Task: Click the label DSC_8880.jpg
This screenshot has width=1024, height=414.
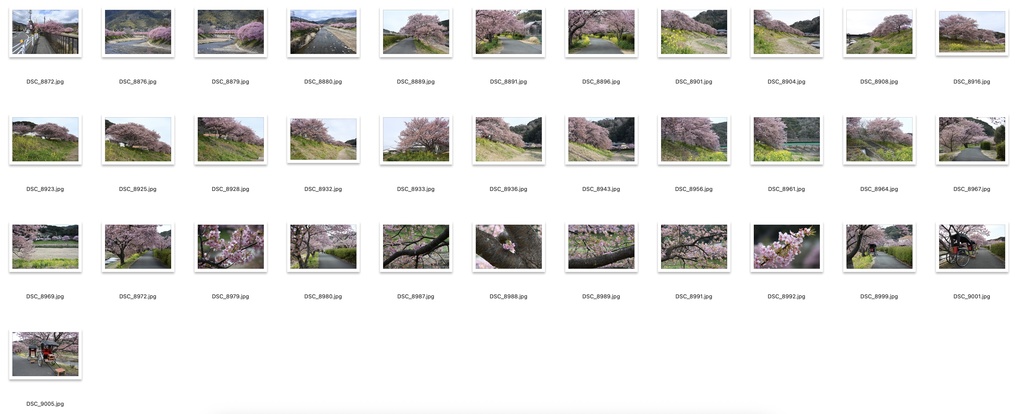Action: (323, 82)
